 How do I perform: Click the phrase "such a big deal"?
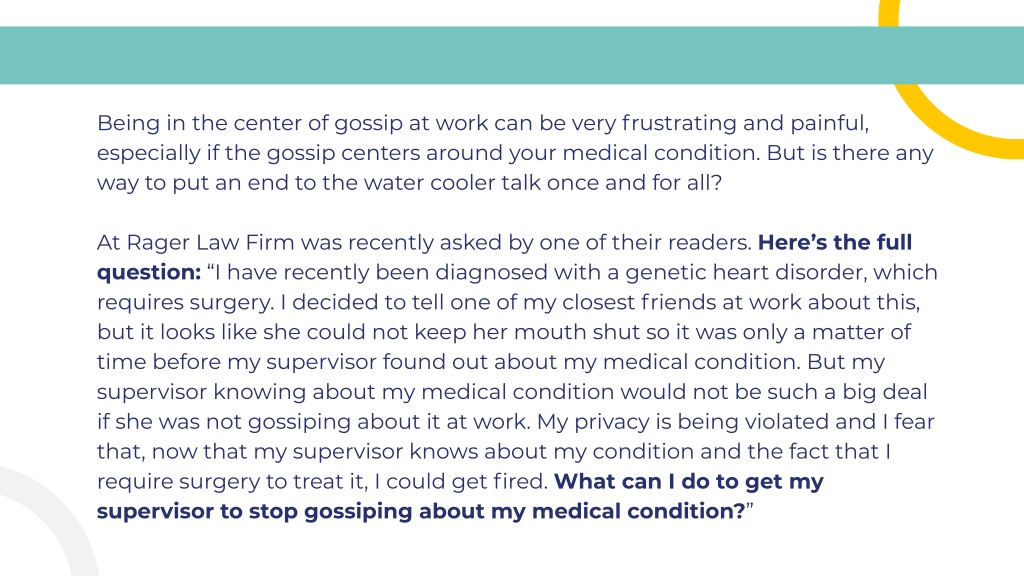(843, 392)
